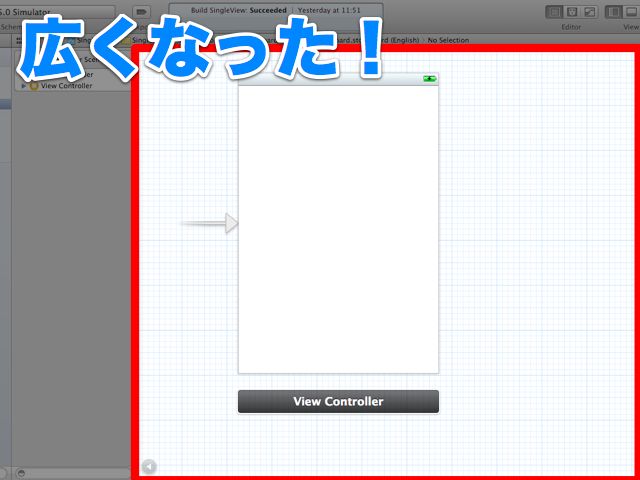This screenshot has height=480, width=640.
Task: Open the 5.0 Simulator scheme dropdown
Action: point(57,12)
